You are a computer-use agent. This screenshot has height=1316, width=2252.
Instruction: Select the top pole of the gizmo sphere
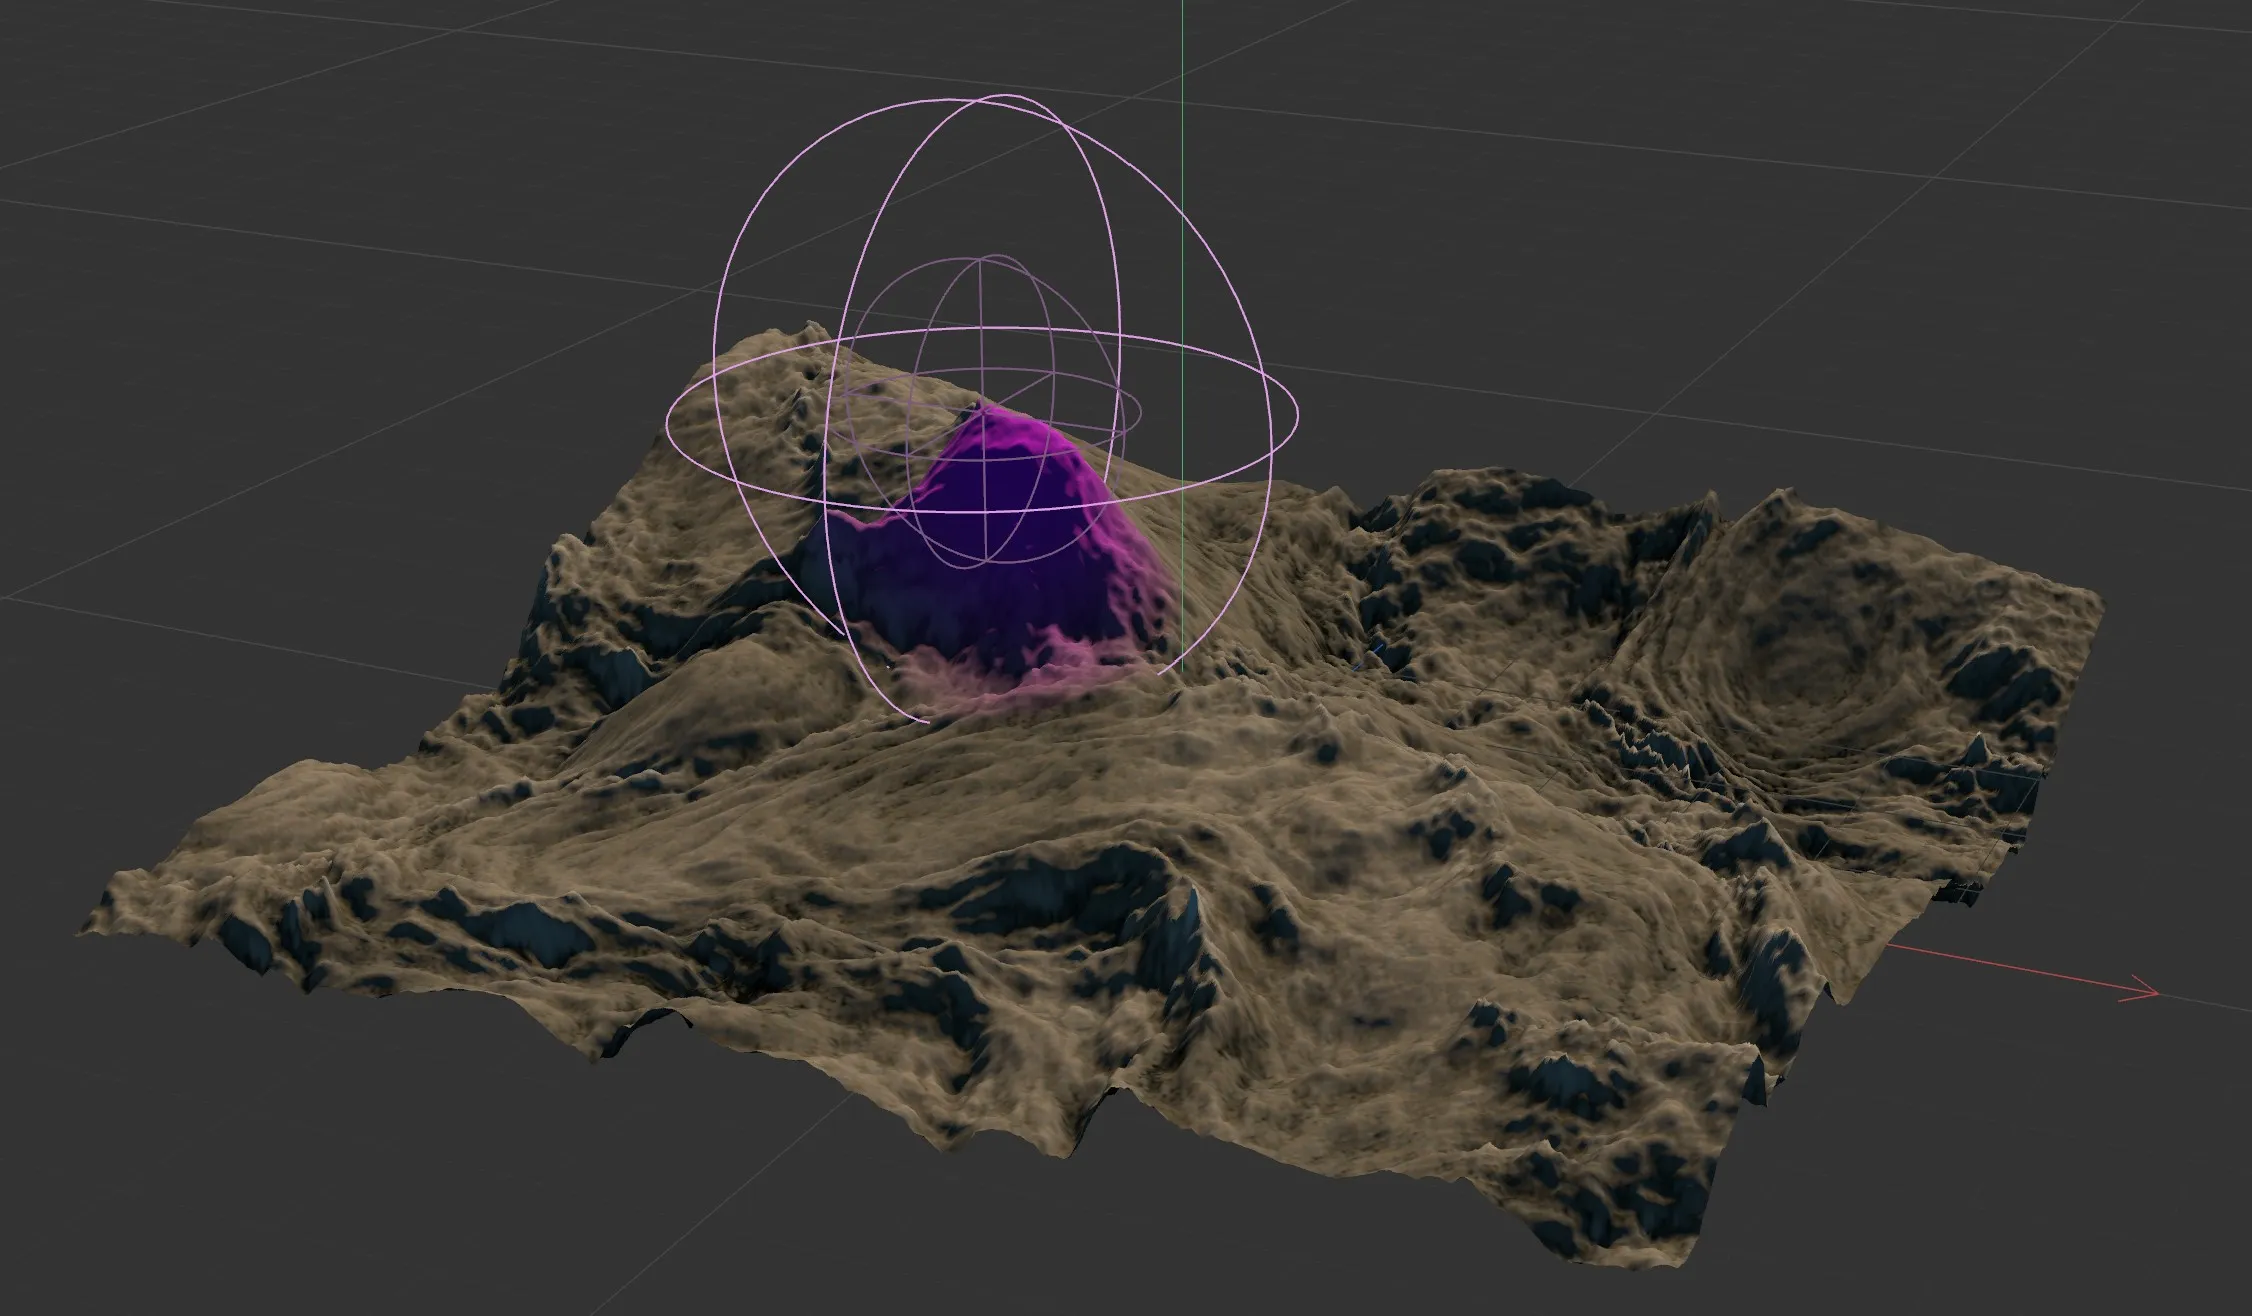(x=985, y=95)
